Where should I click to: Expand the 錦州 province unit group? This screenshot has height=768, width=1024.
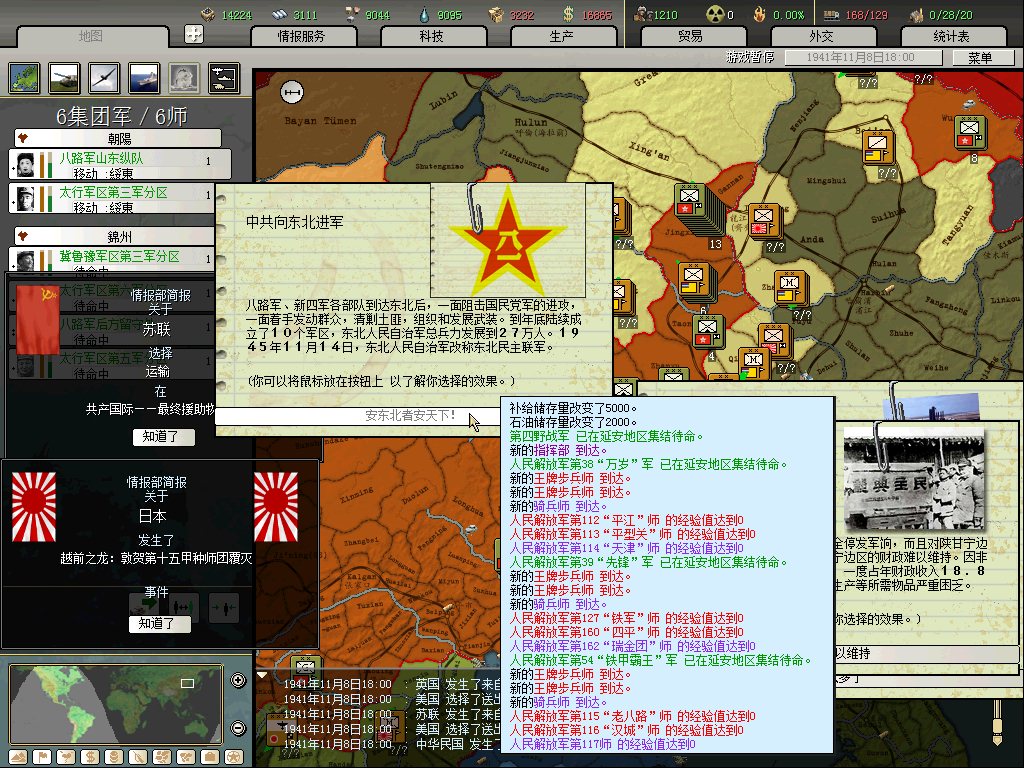coord(118,236)
